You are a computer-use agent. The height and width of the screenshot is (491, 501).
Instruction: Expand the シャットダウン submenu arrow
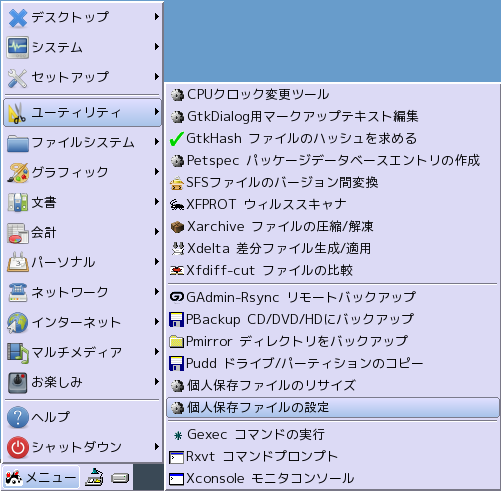157,446
